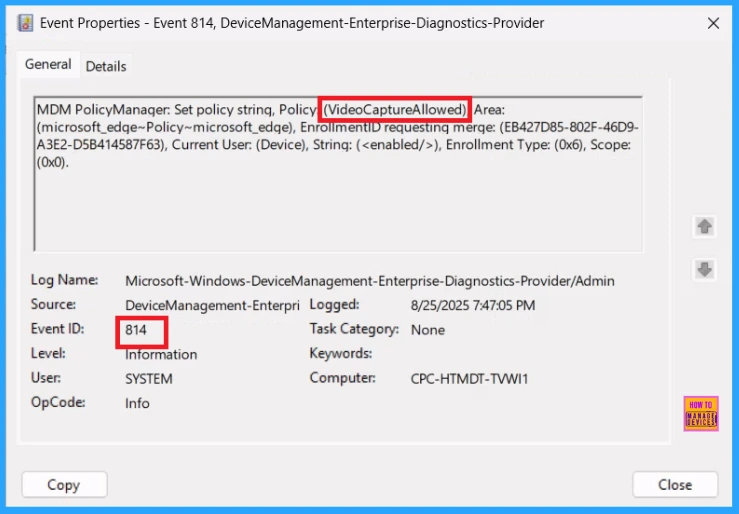Image resolution: width=739 pixels, height=514 pixels.
Task: Click inside the event description text box
Action: tap(338, 174)
